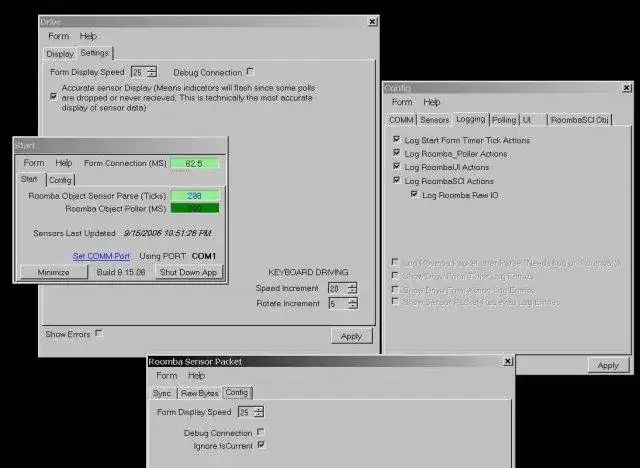Image resolution: width=640 pixels, height=468 pixels.
Task: Close the Drive window
Action: 372,22
